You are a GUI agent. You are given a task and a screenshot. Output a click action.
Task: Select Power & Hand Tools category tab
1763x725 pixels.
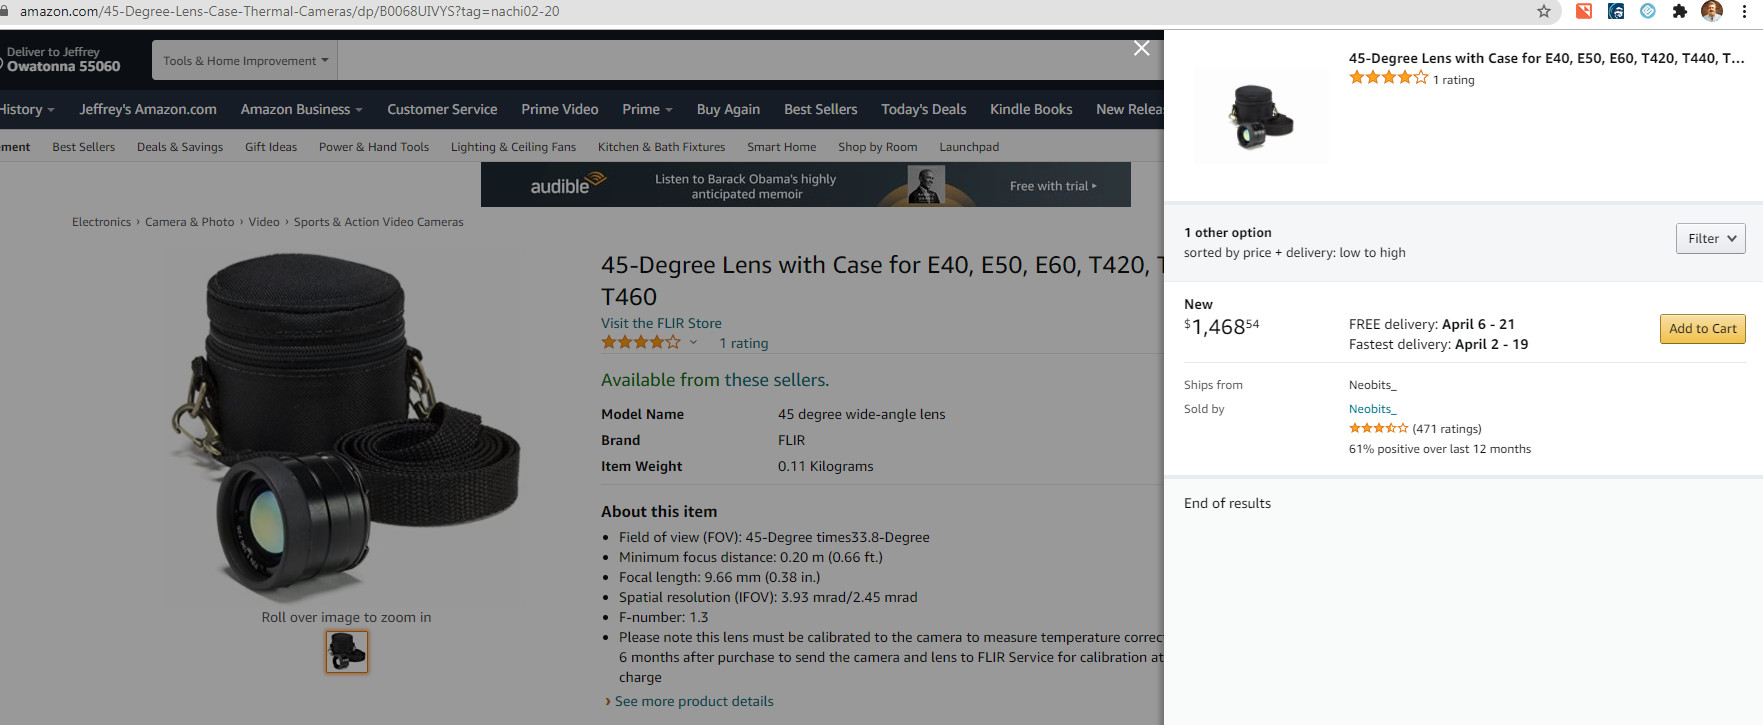374,147
